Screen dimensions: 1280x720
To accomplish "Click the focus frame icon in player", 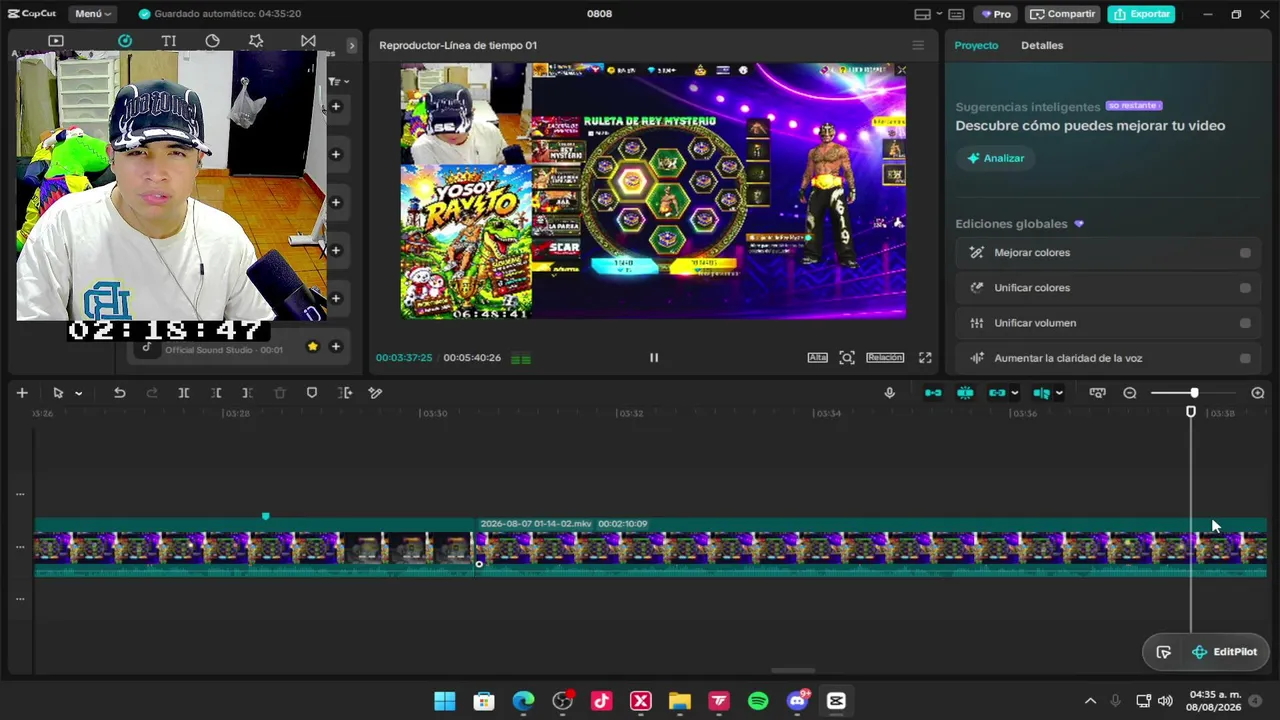I will (x=847, y=357).
